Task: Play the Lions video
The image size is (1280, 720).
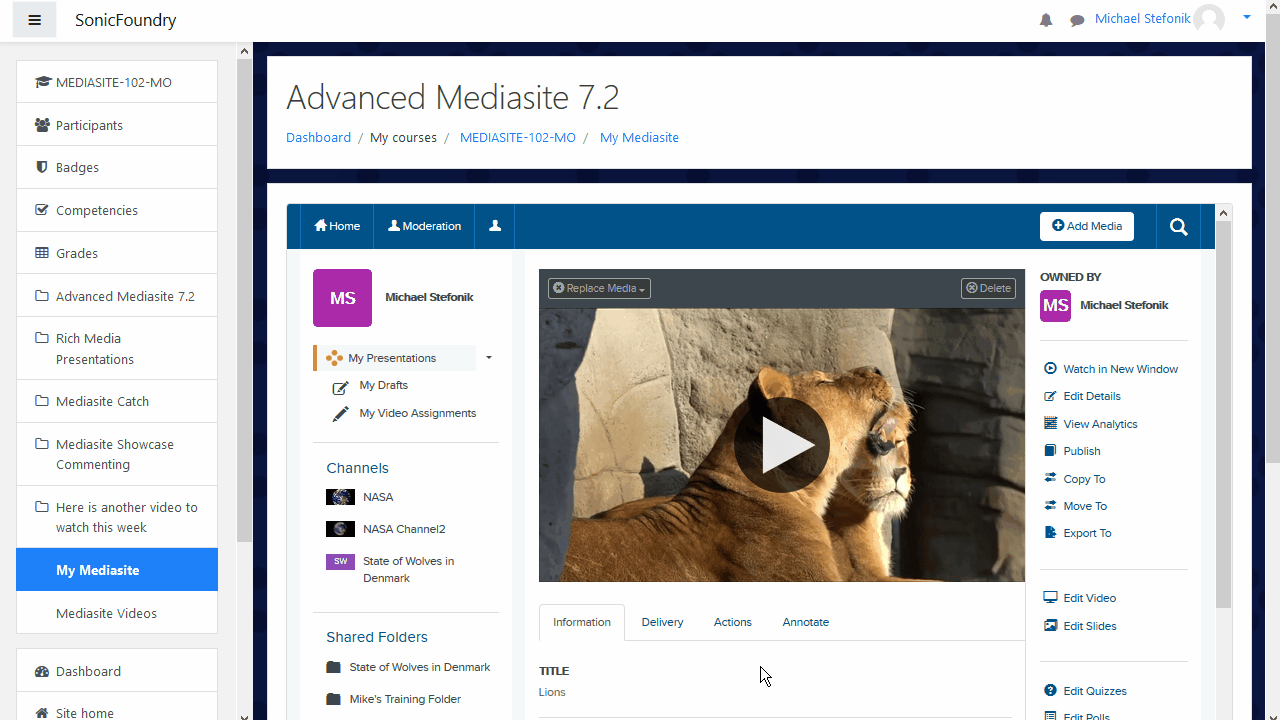Action: [782, 445]
